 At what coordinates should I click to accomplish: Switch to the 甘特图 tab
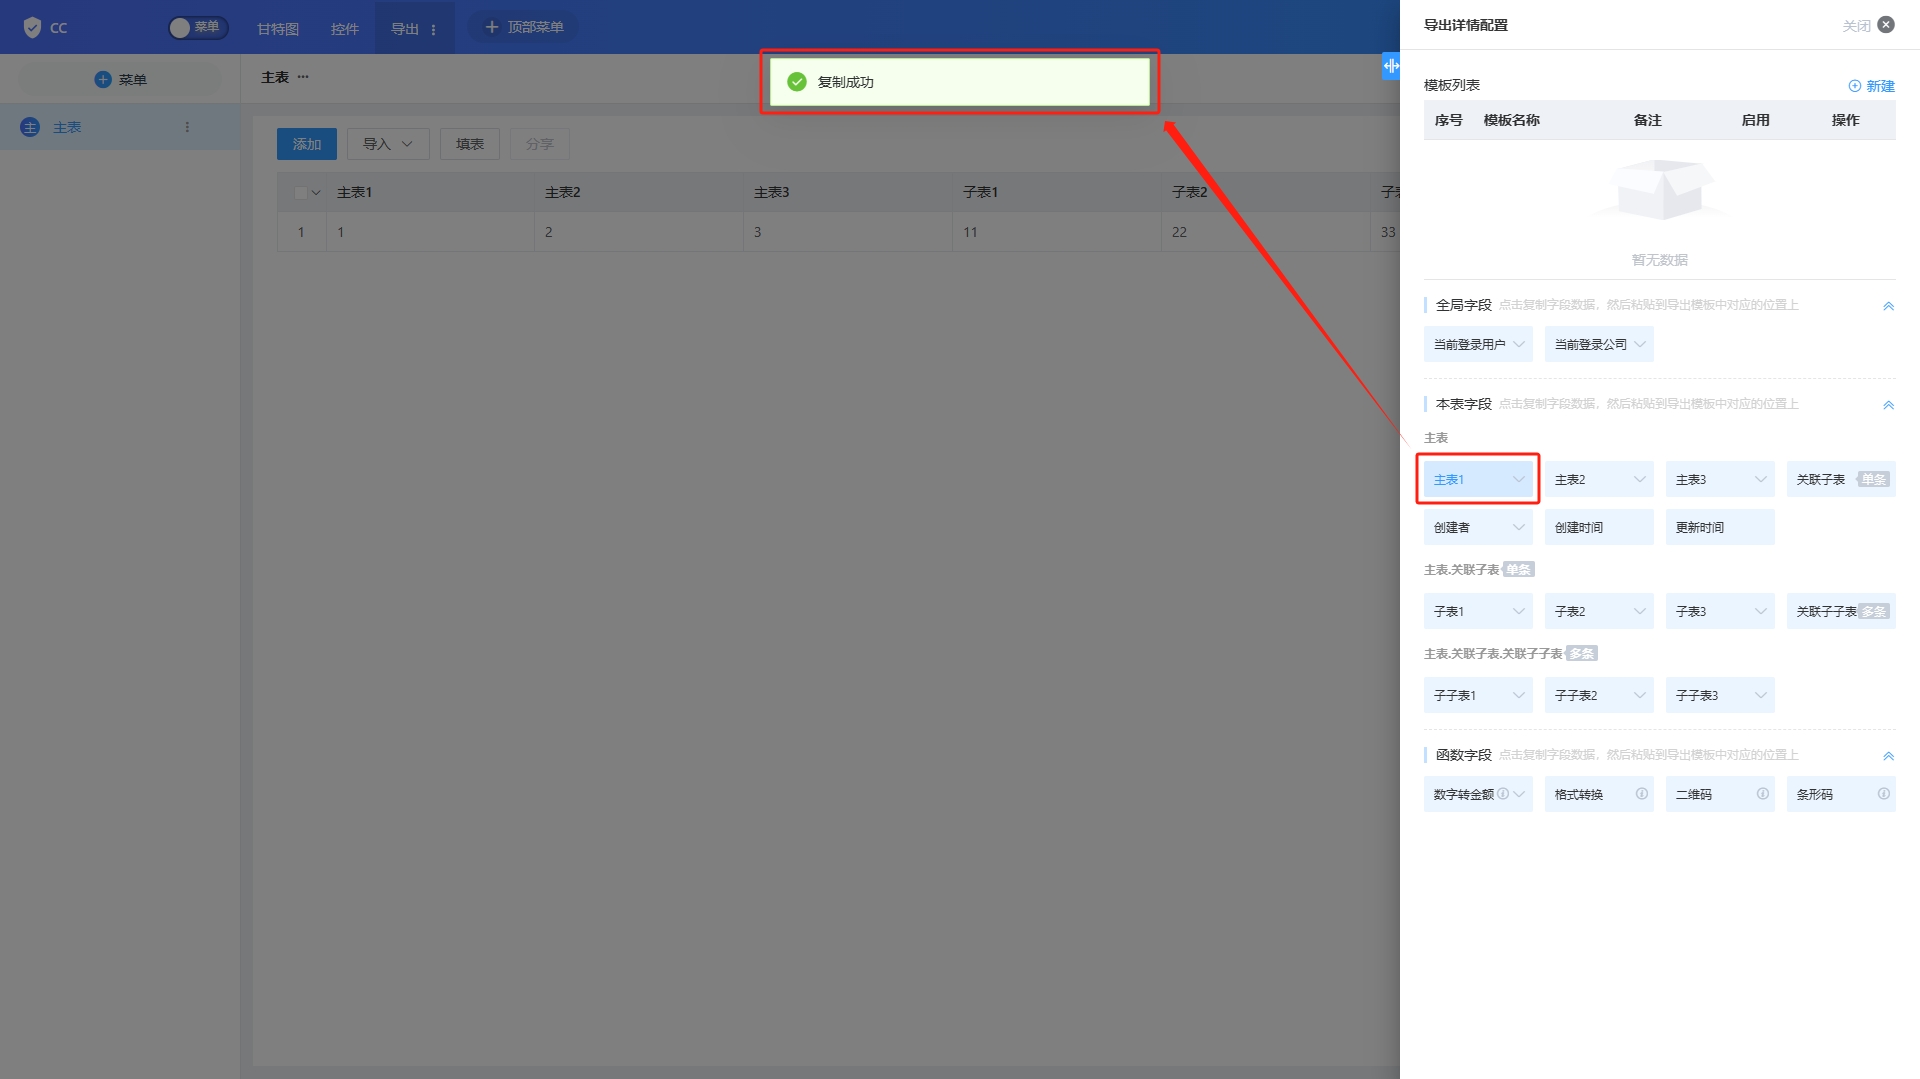click(x=278, y=28)
